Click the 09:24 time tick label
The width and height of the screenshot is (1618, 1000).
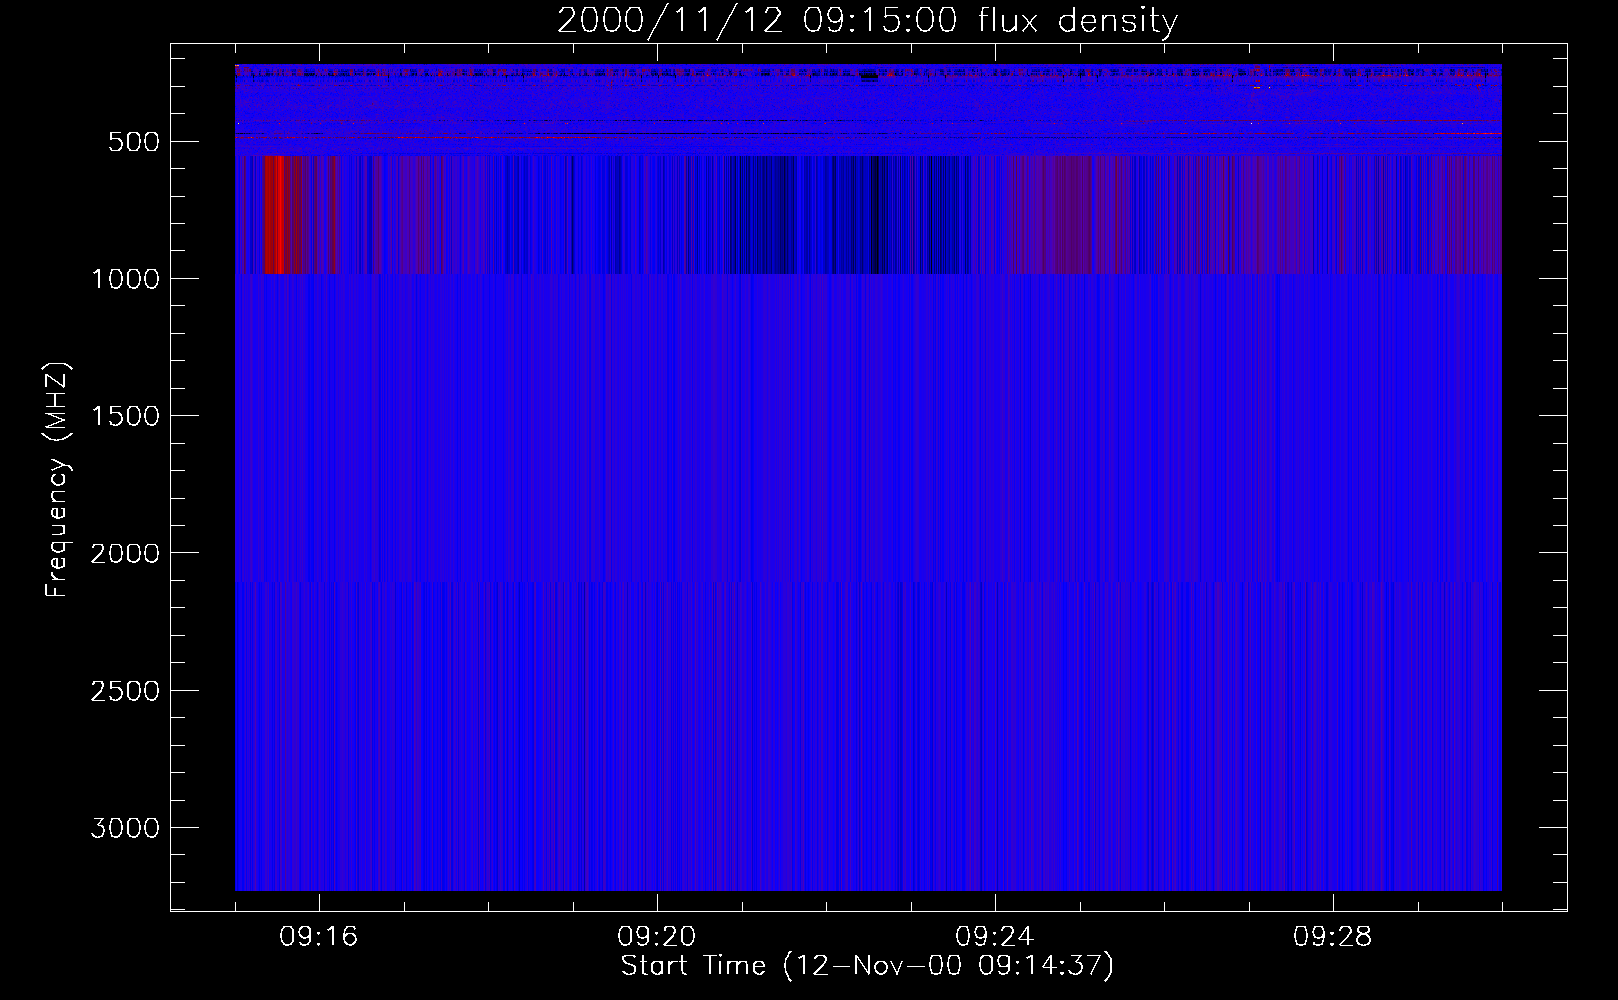[x=995, y=937]
